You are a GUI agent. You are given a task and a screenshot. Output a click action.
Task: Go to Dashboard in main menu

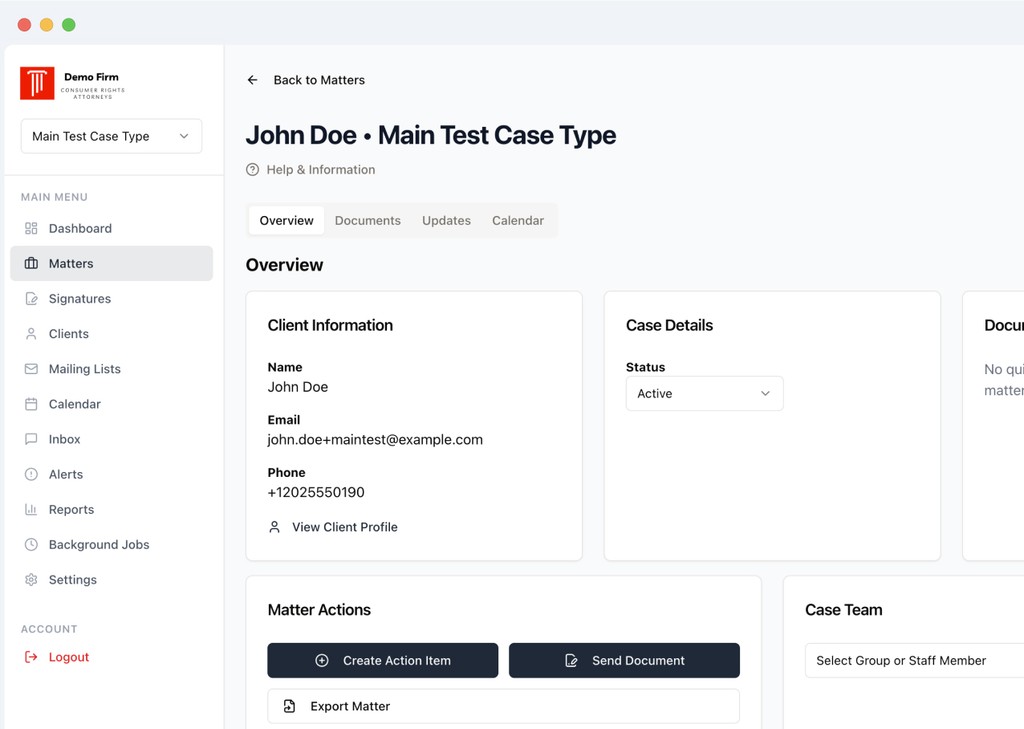pos(112,228)
